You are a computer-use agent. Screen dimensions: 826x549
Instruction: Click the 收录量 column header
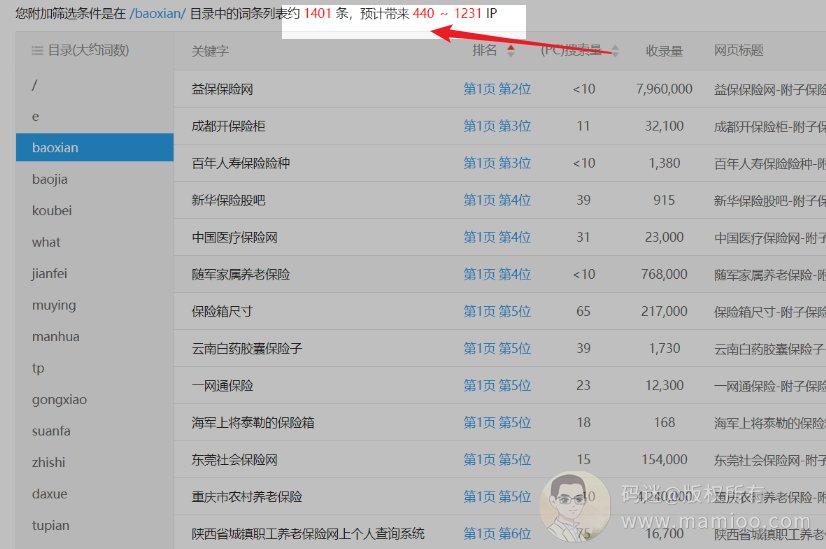tap(664, 51)
